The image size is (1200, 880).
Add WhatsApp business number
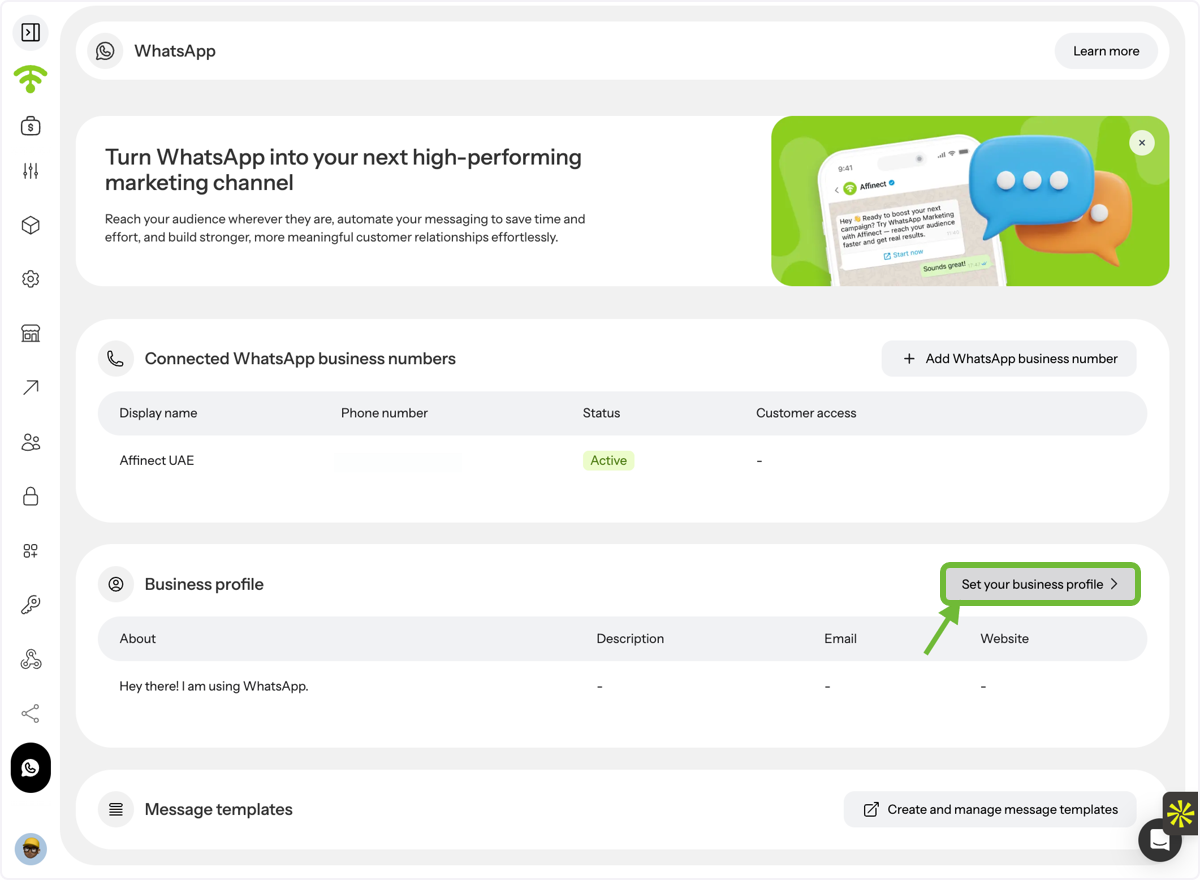pos(1009,359)
